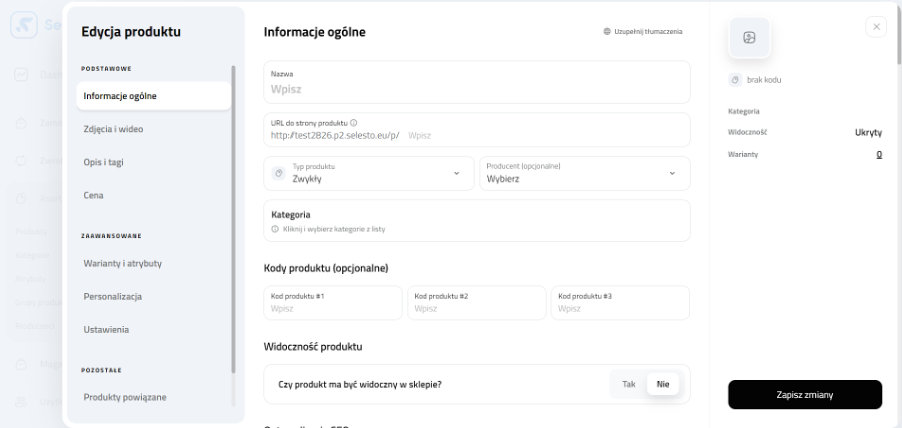Open the Opis i tagi section
The width and height of the screenshot is (902, 428).
click(104, 162)
